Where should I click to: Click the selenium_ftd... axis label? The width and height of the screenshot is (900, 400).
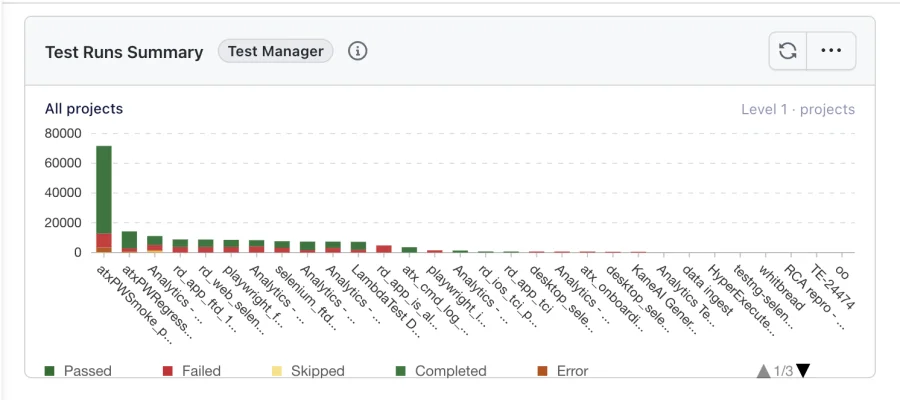(x=307, y=298)
